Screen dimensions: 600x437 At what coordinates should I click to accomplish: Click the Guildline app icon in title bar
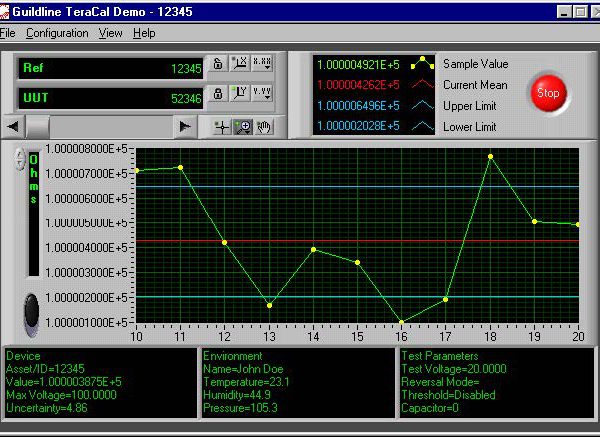[4, 11]
